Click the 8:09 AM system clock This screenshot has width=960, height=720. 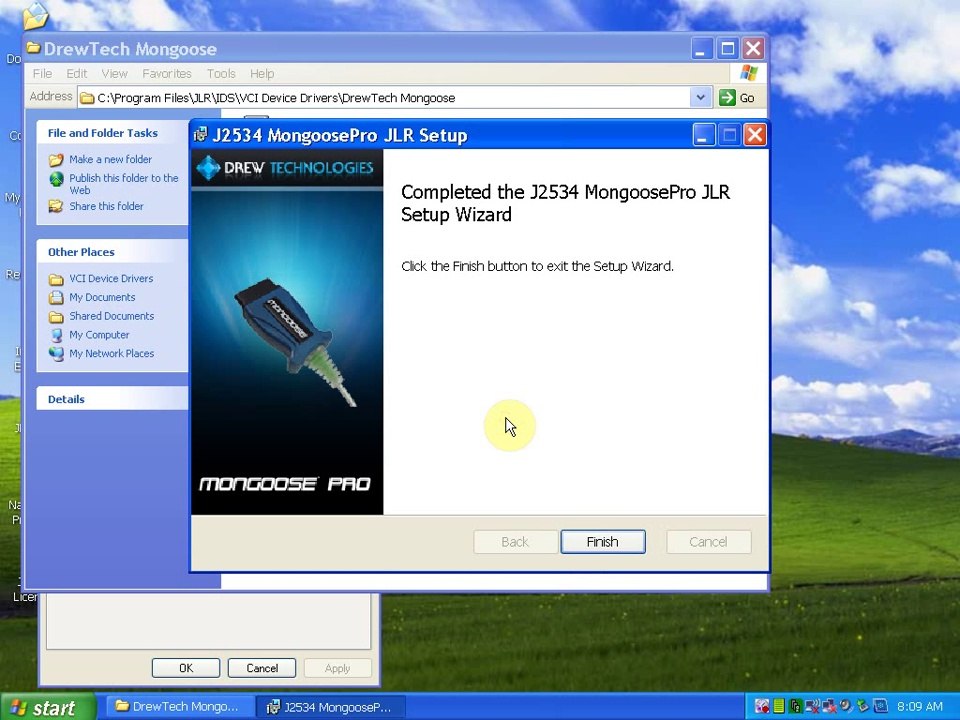click(920, 707)
